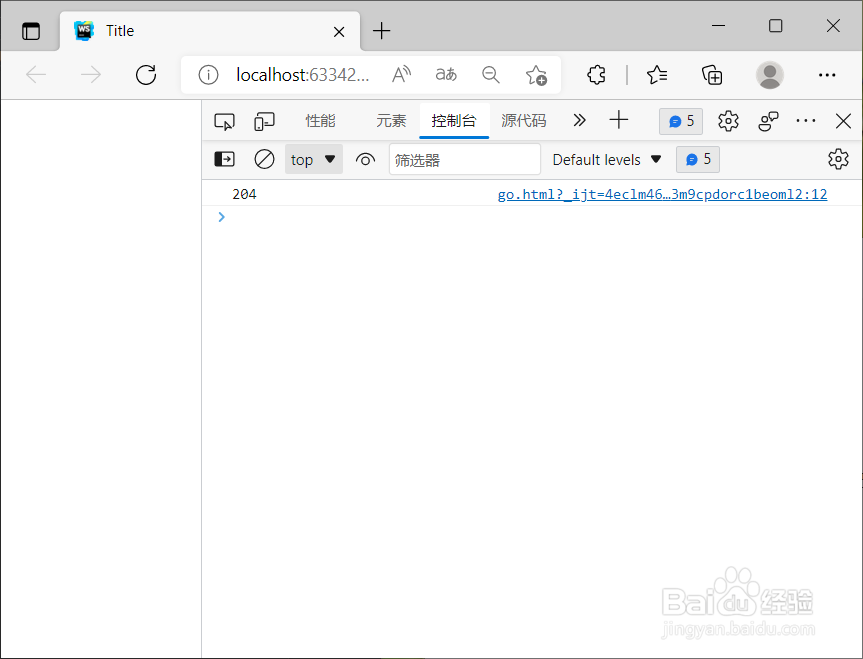The image size is (863, 659).
Task: Open the top frame context dropdown
Action: tap(313, 159)
